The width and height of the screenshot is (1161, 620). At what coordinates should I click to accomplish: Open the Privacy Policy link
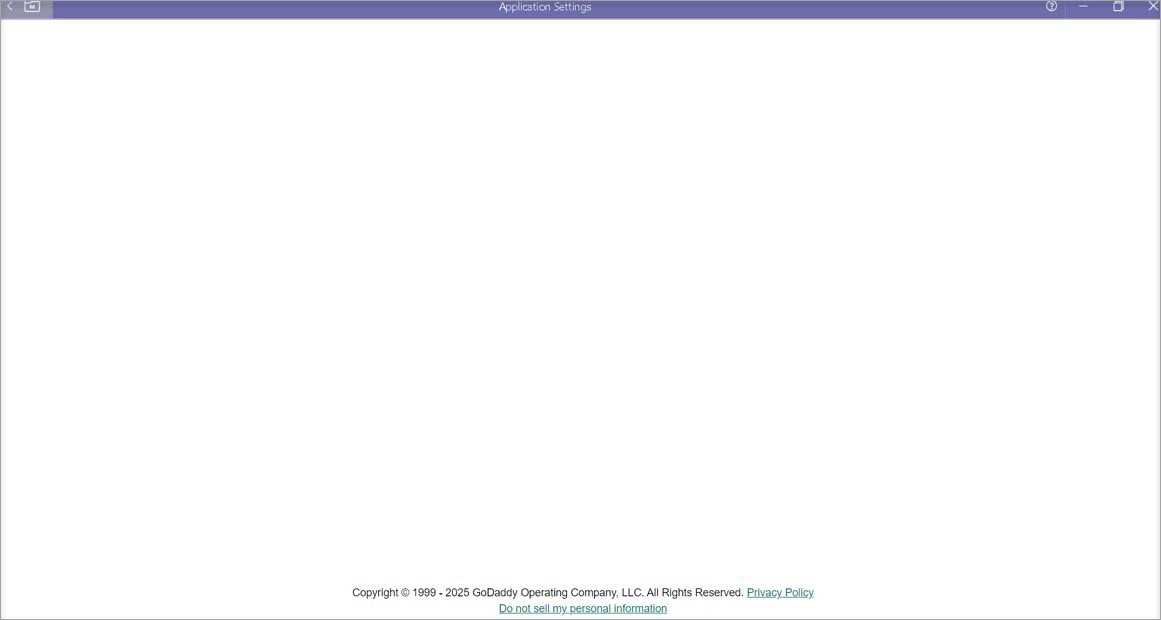[780, 593]
